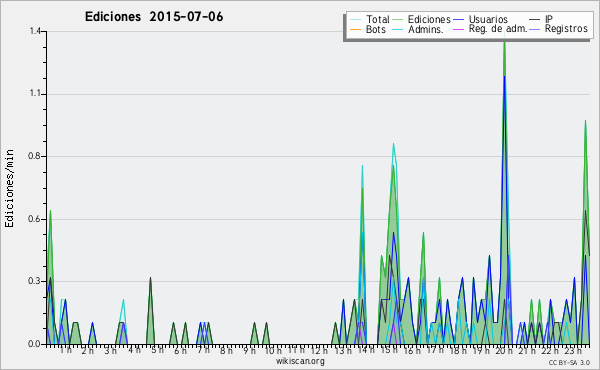Screen dimensions: 600x370
Task: Click the '0.6' y-axis value
Action: tap(35, 219)
